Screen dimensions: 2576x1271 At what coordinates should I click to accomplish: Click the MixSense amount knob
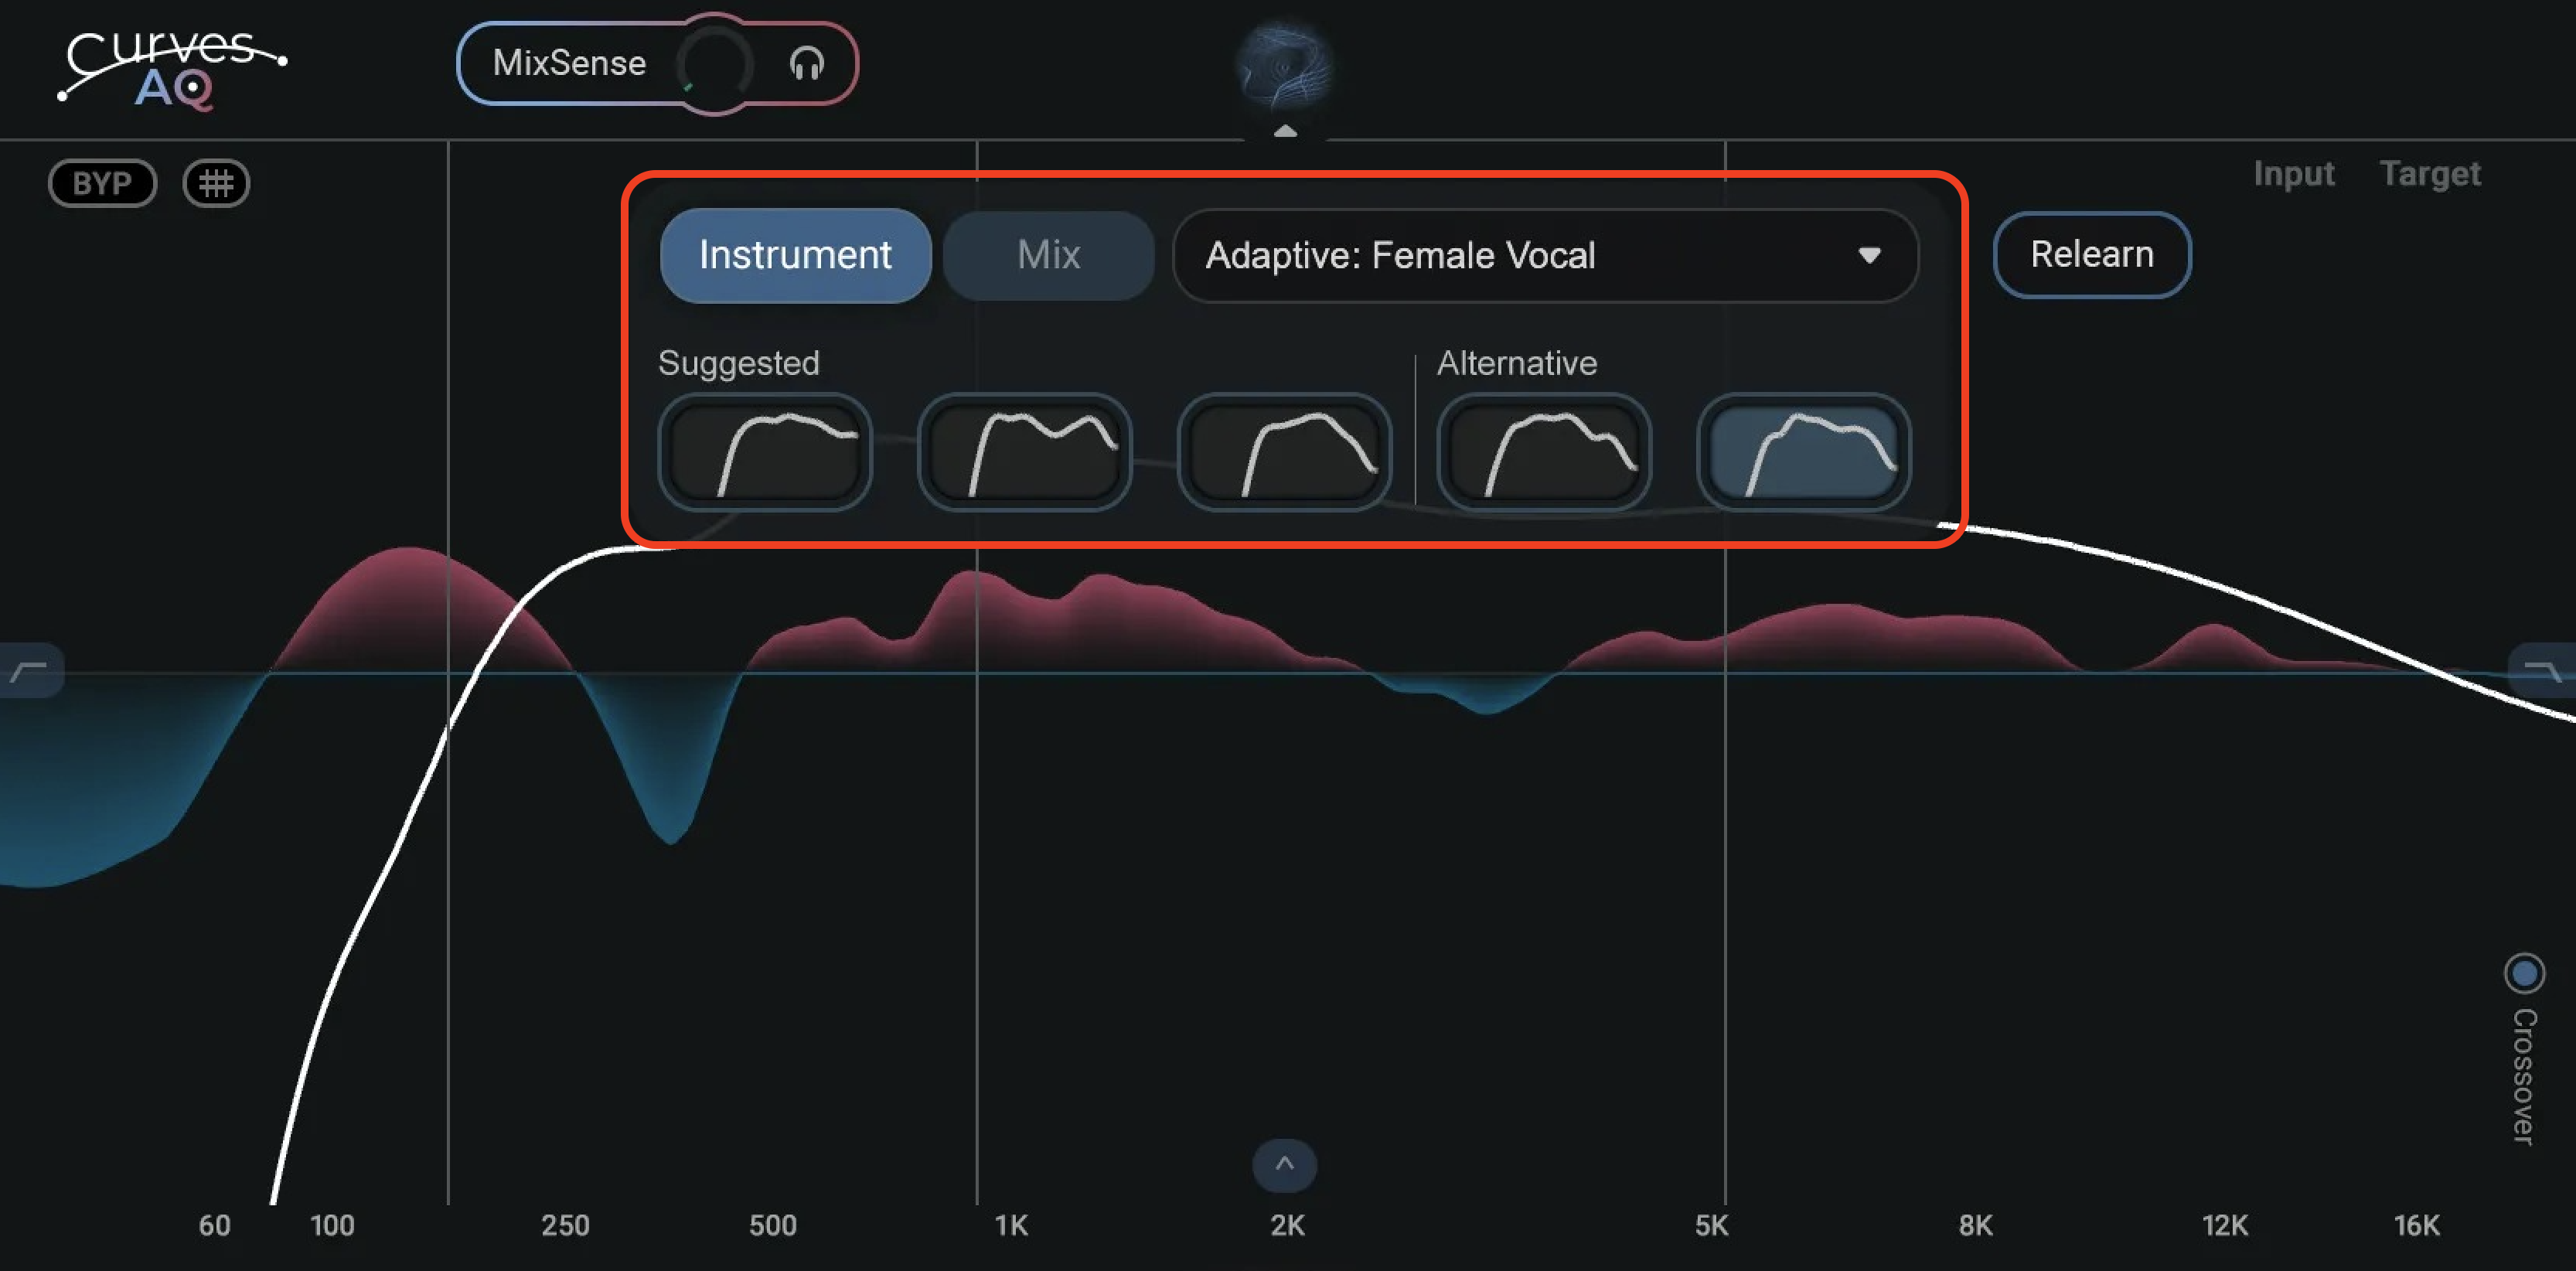(x=714, y=64)
